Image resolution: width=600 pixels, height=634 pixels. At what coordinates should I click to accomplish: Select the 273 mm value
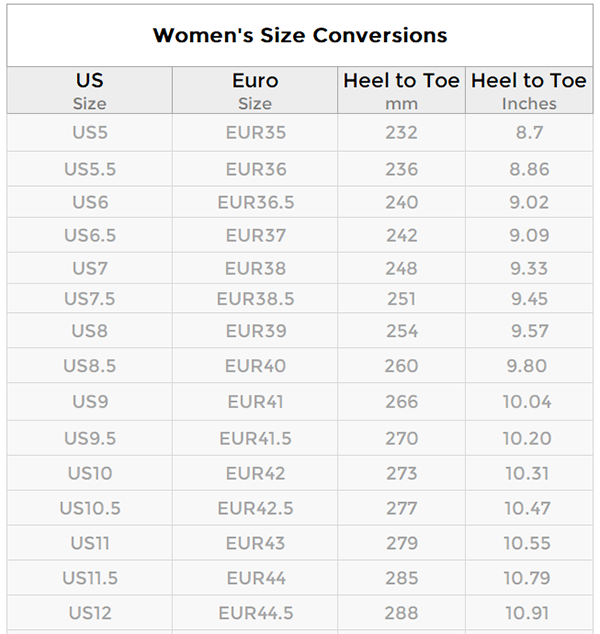pyautogui.click(x=401, y=473)
